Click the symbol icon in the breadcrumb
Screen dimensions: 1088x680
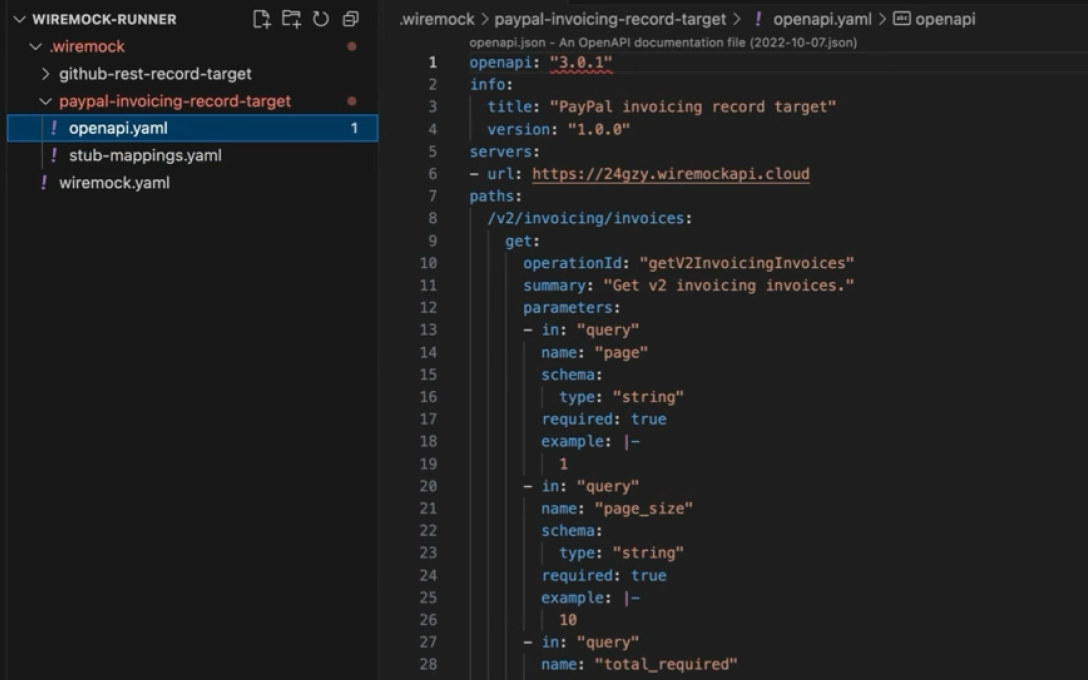901,19
